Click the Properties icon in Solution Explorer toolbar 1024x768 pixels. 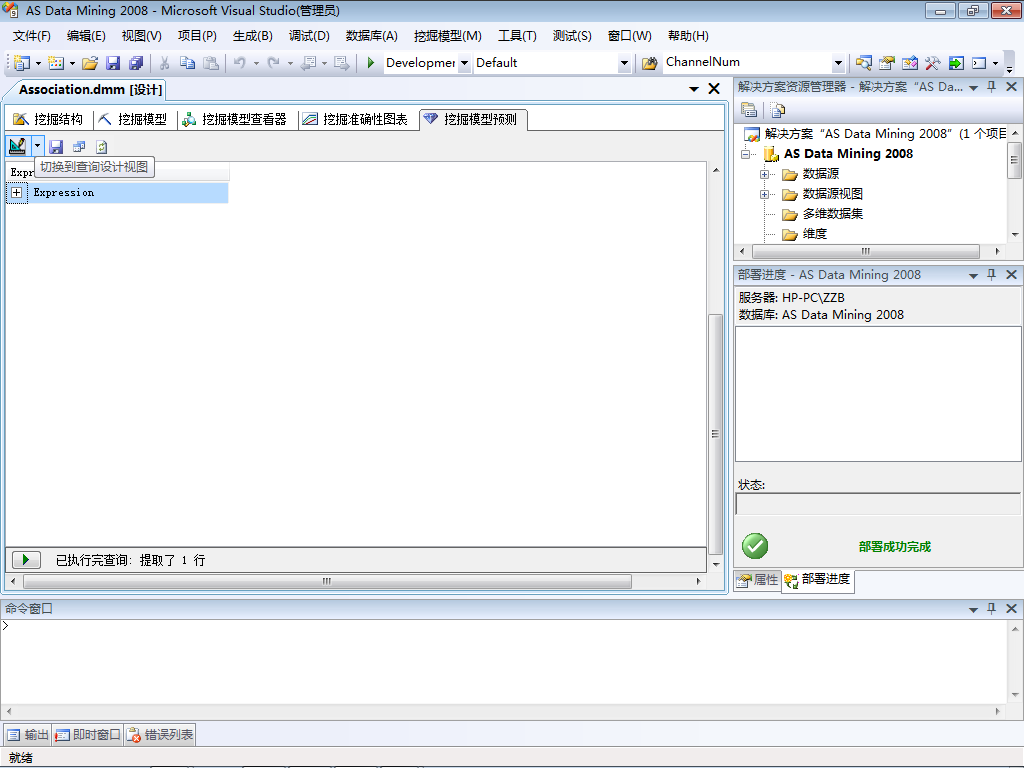[749, 110]
